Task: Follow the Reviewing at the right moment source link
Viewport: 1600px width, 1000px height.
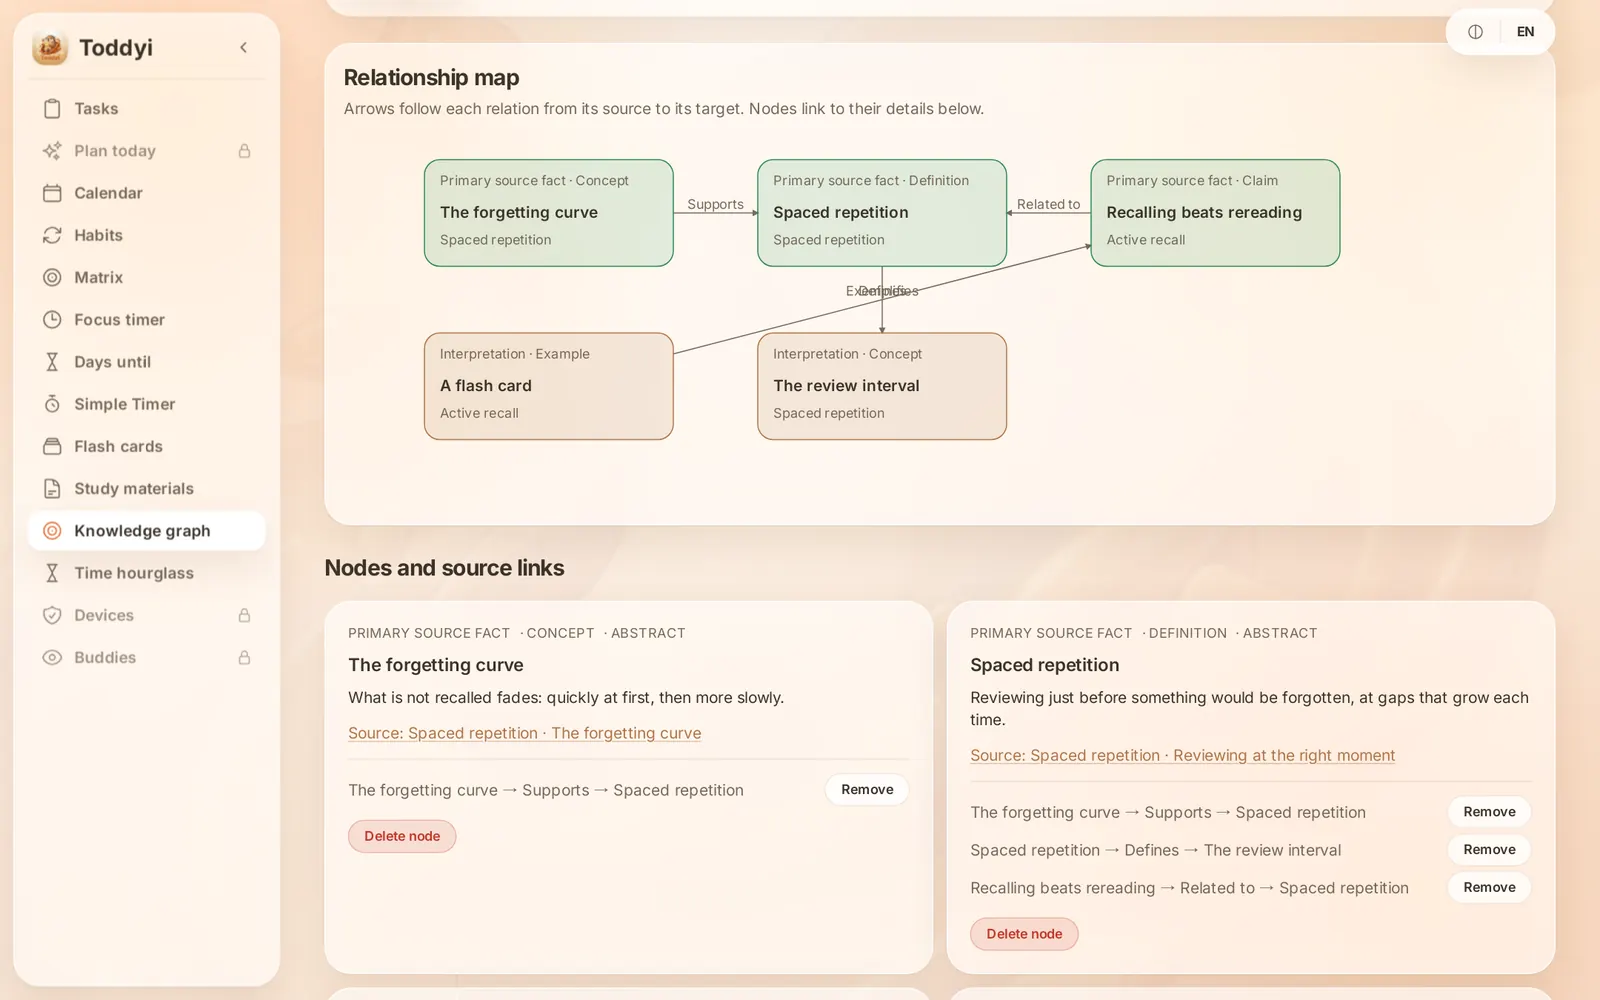Action: point(1182,755)
